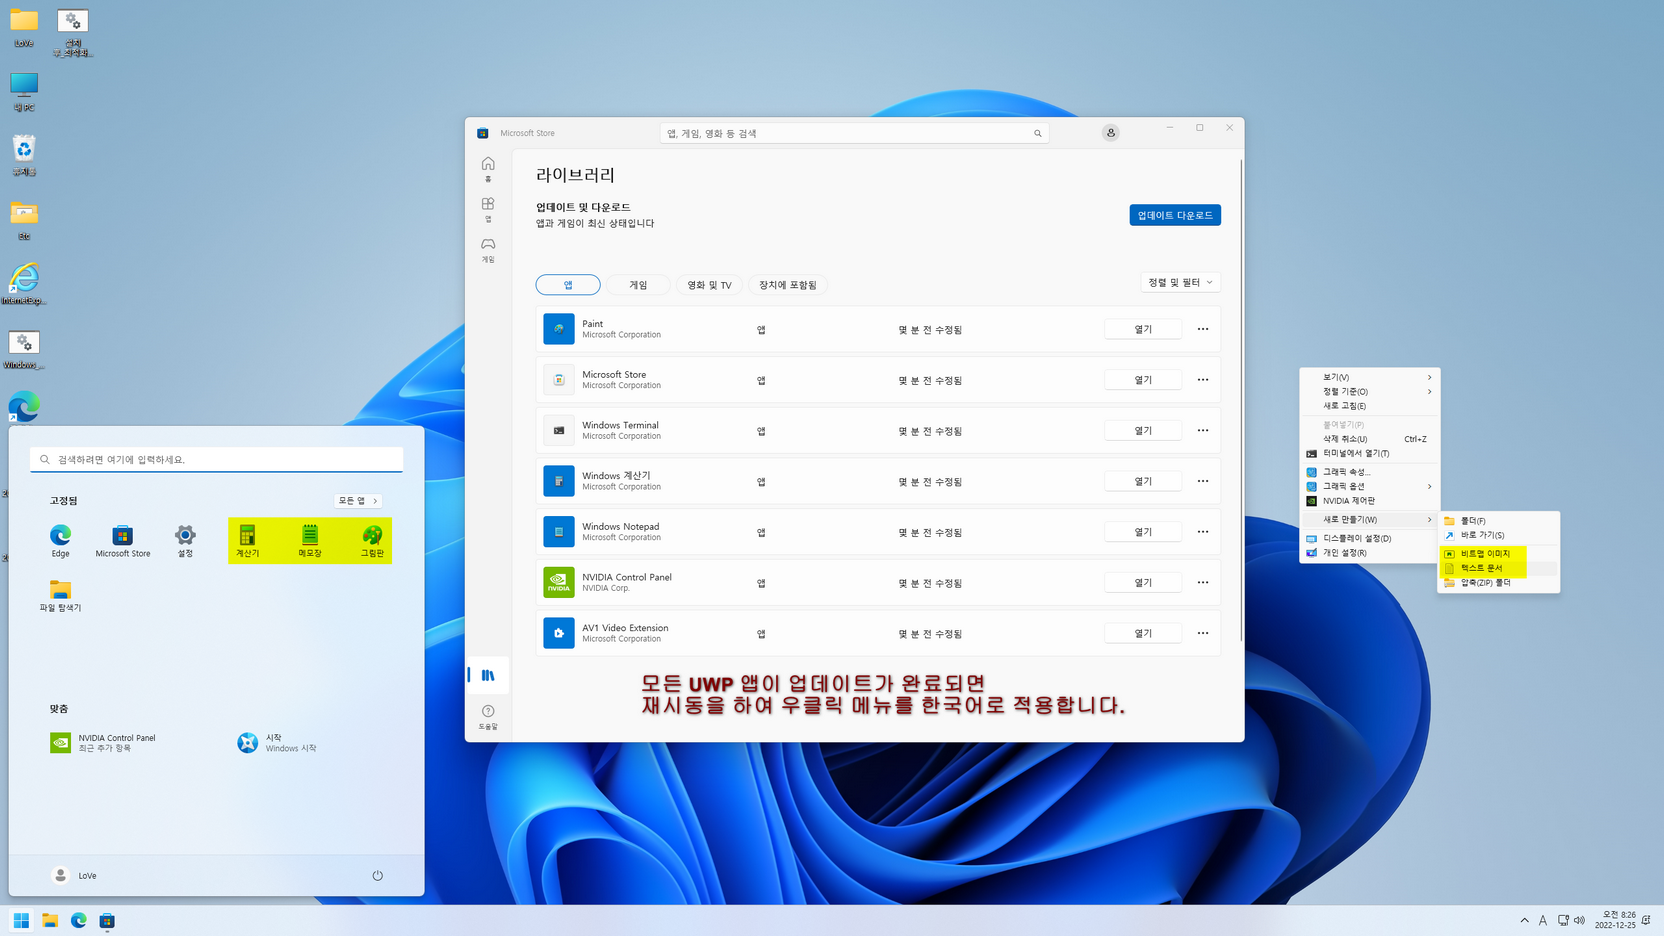Open 파일 탐색기 from Start pinned apps

(60, 595)
